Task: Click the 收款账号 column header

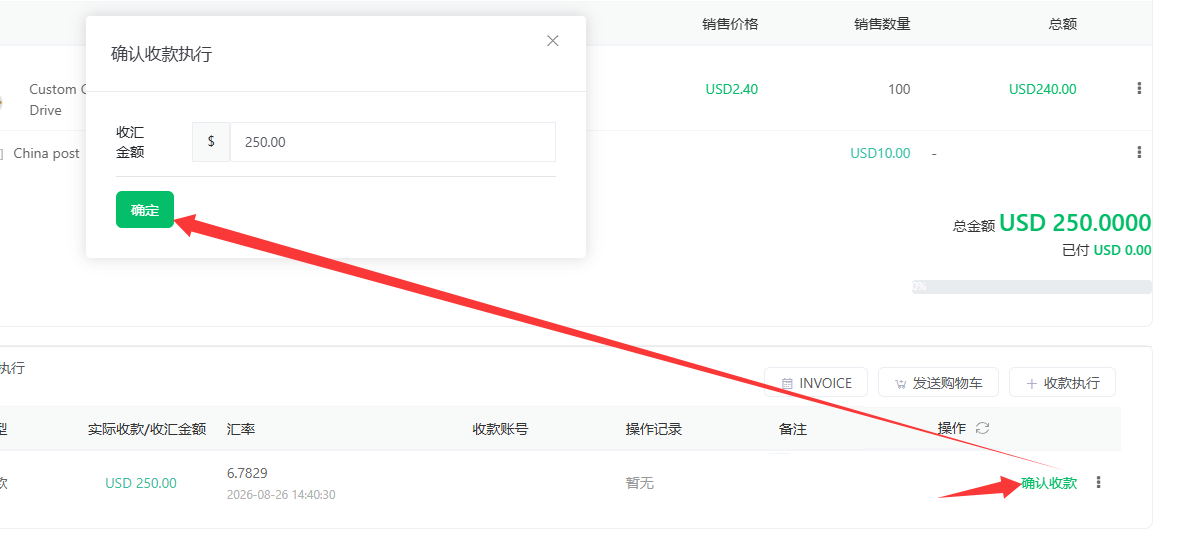Action: click(500, 429)
